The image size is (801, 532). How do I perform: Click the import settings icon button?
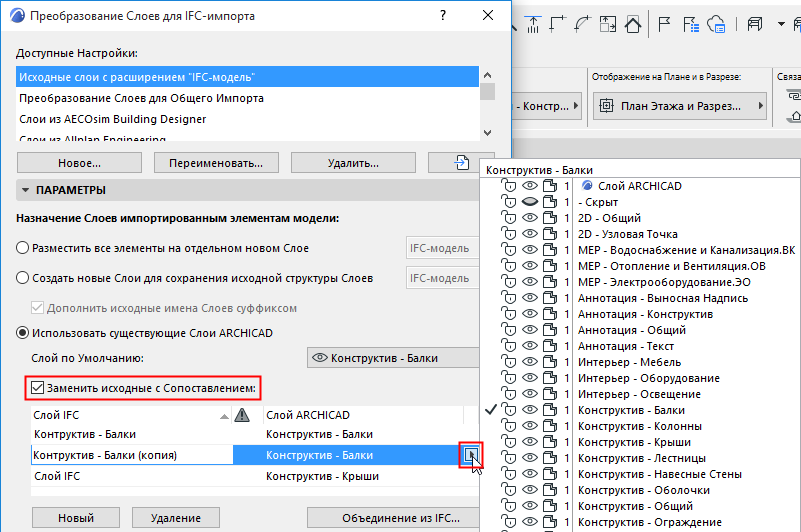pos(461,163)
